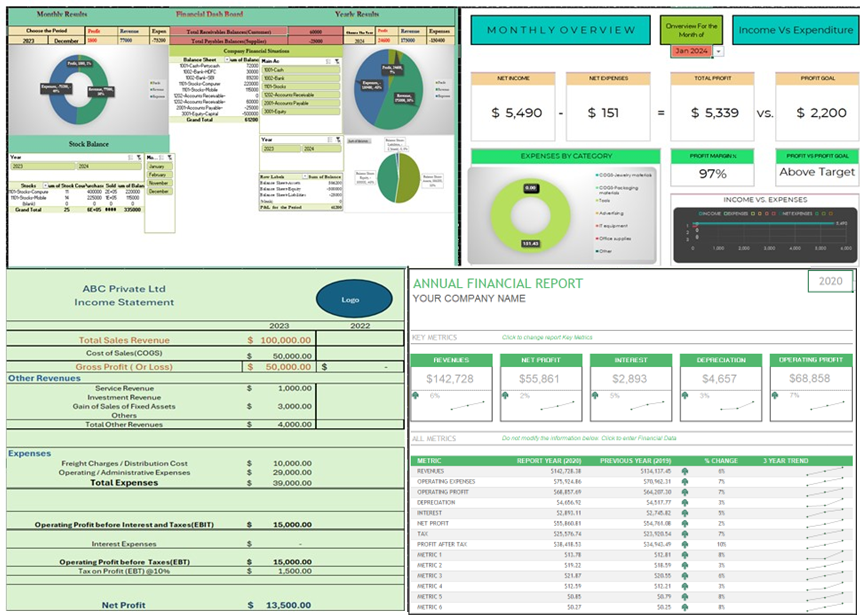Viewport: 860px width, 616px height.
Task: Open the Balance Sheet pivot filter dropdown
Action: [227, 59]
